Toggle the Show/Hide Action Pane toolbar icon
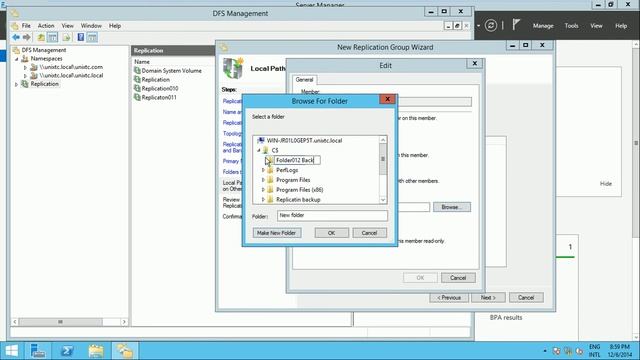 [92, 38]
